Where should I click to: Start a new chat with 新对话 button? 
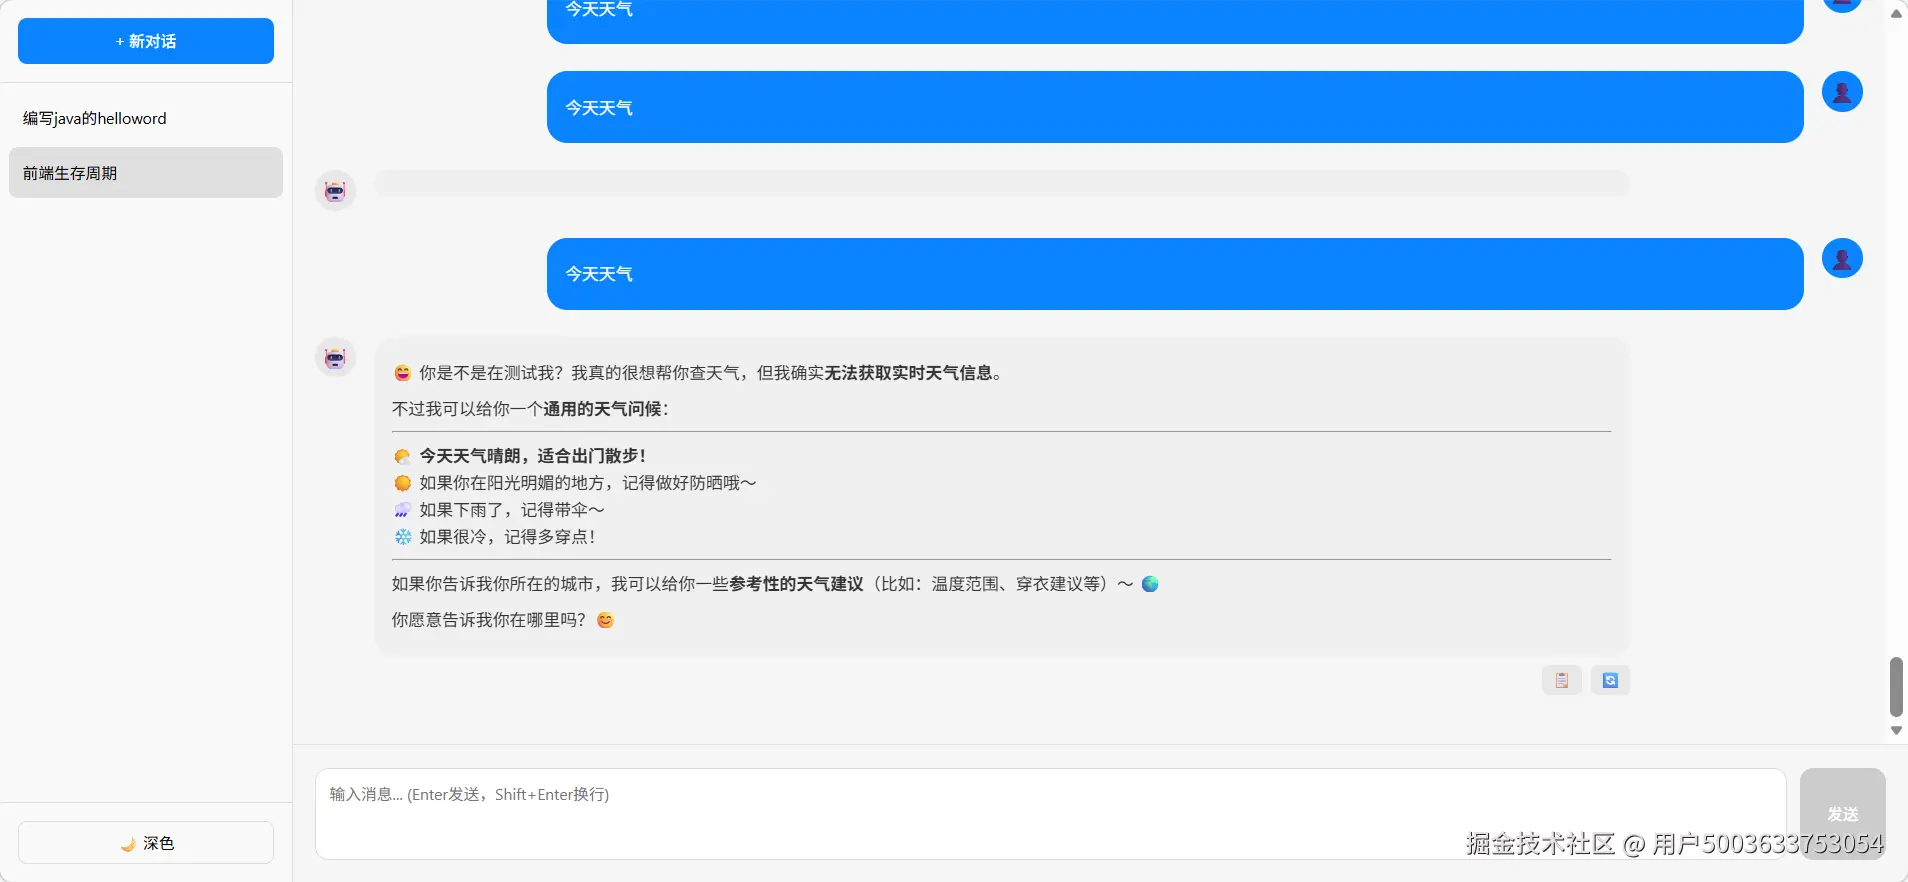[146, 41]
